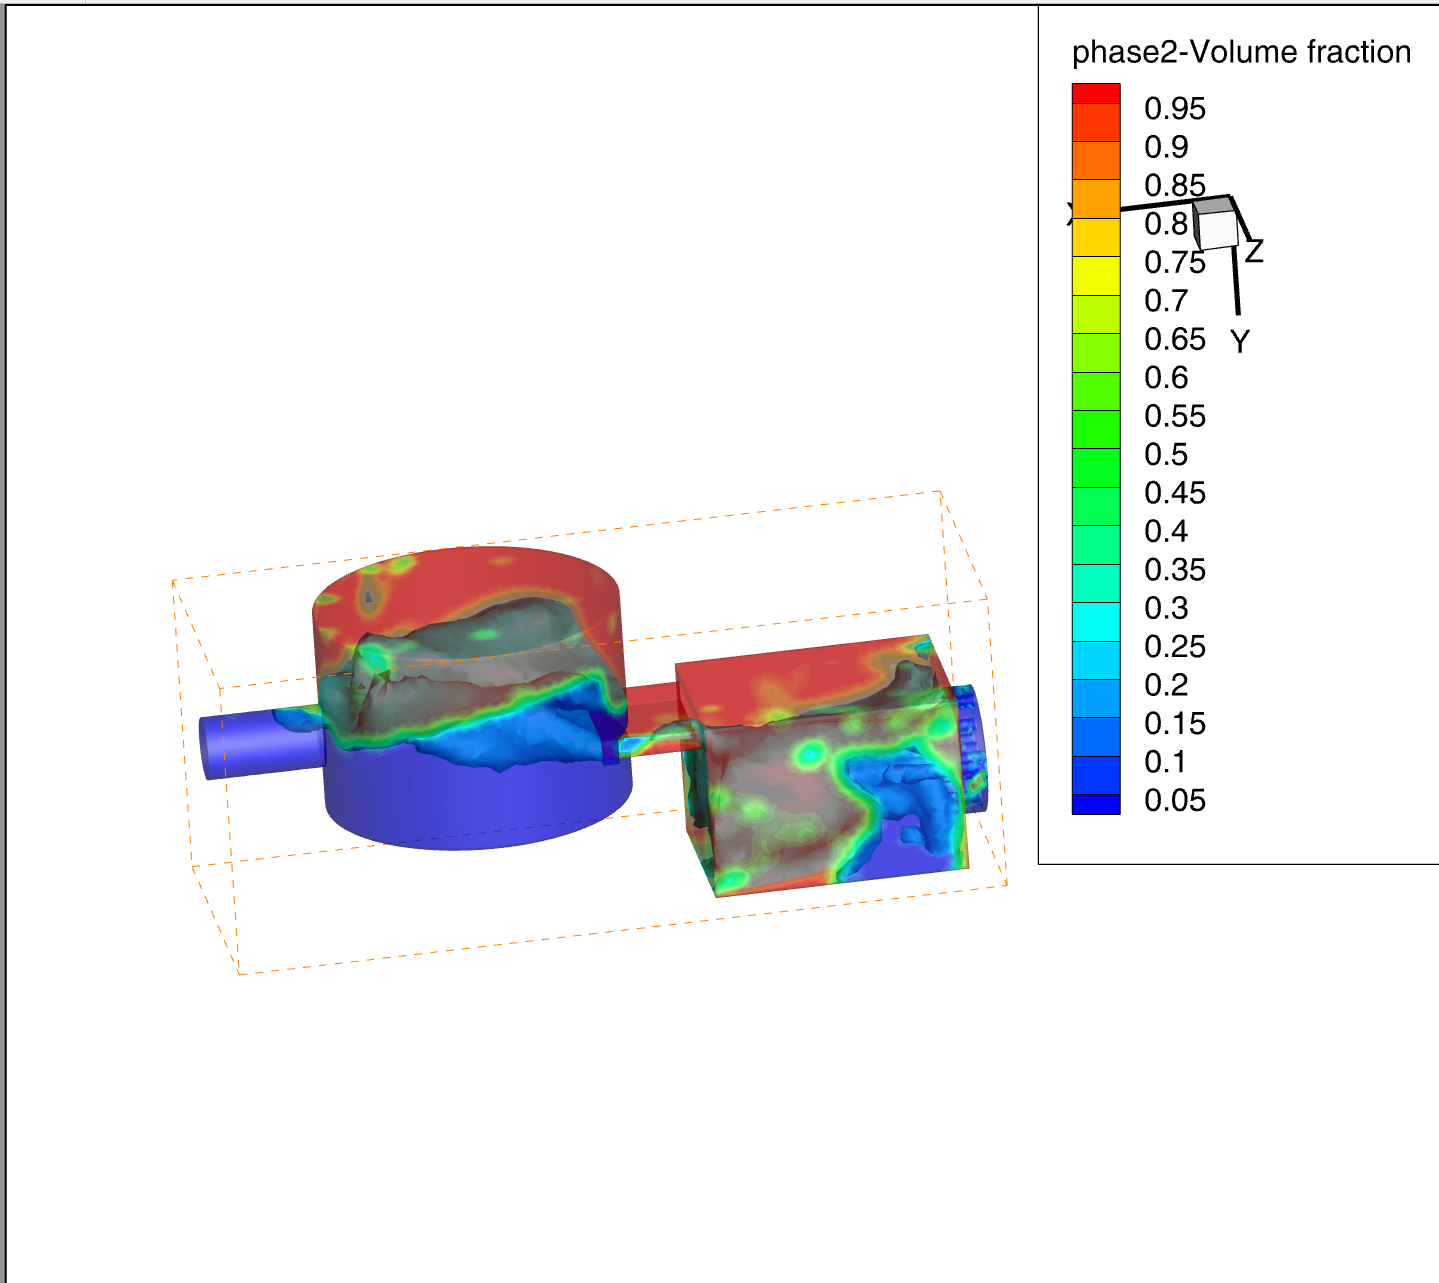Click the bright green swatch beside 0.55
The image size is (1439, 1283).
pyautogui.click(x=1095, y=429)
